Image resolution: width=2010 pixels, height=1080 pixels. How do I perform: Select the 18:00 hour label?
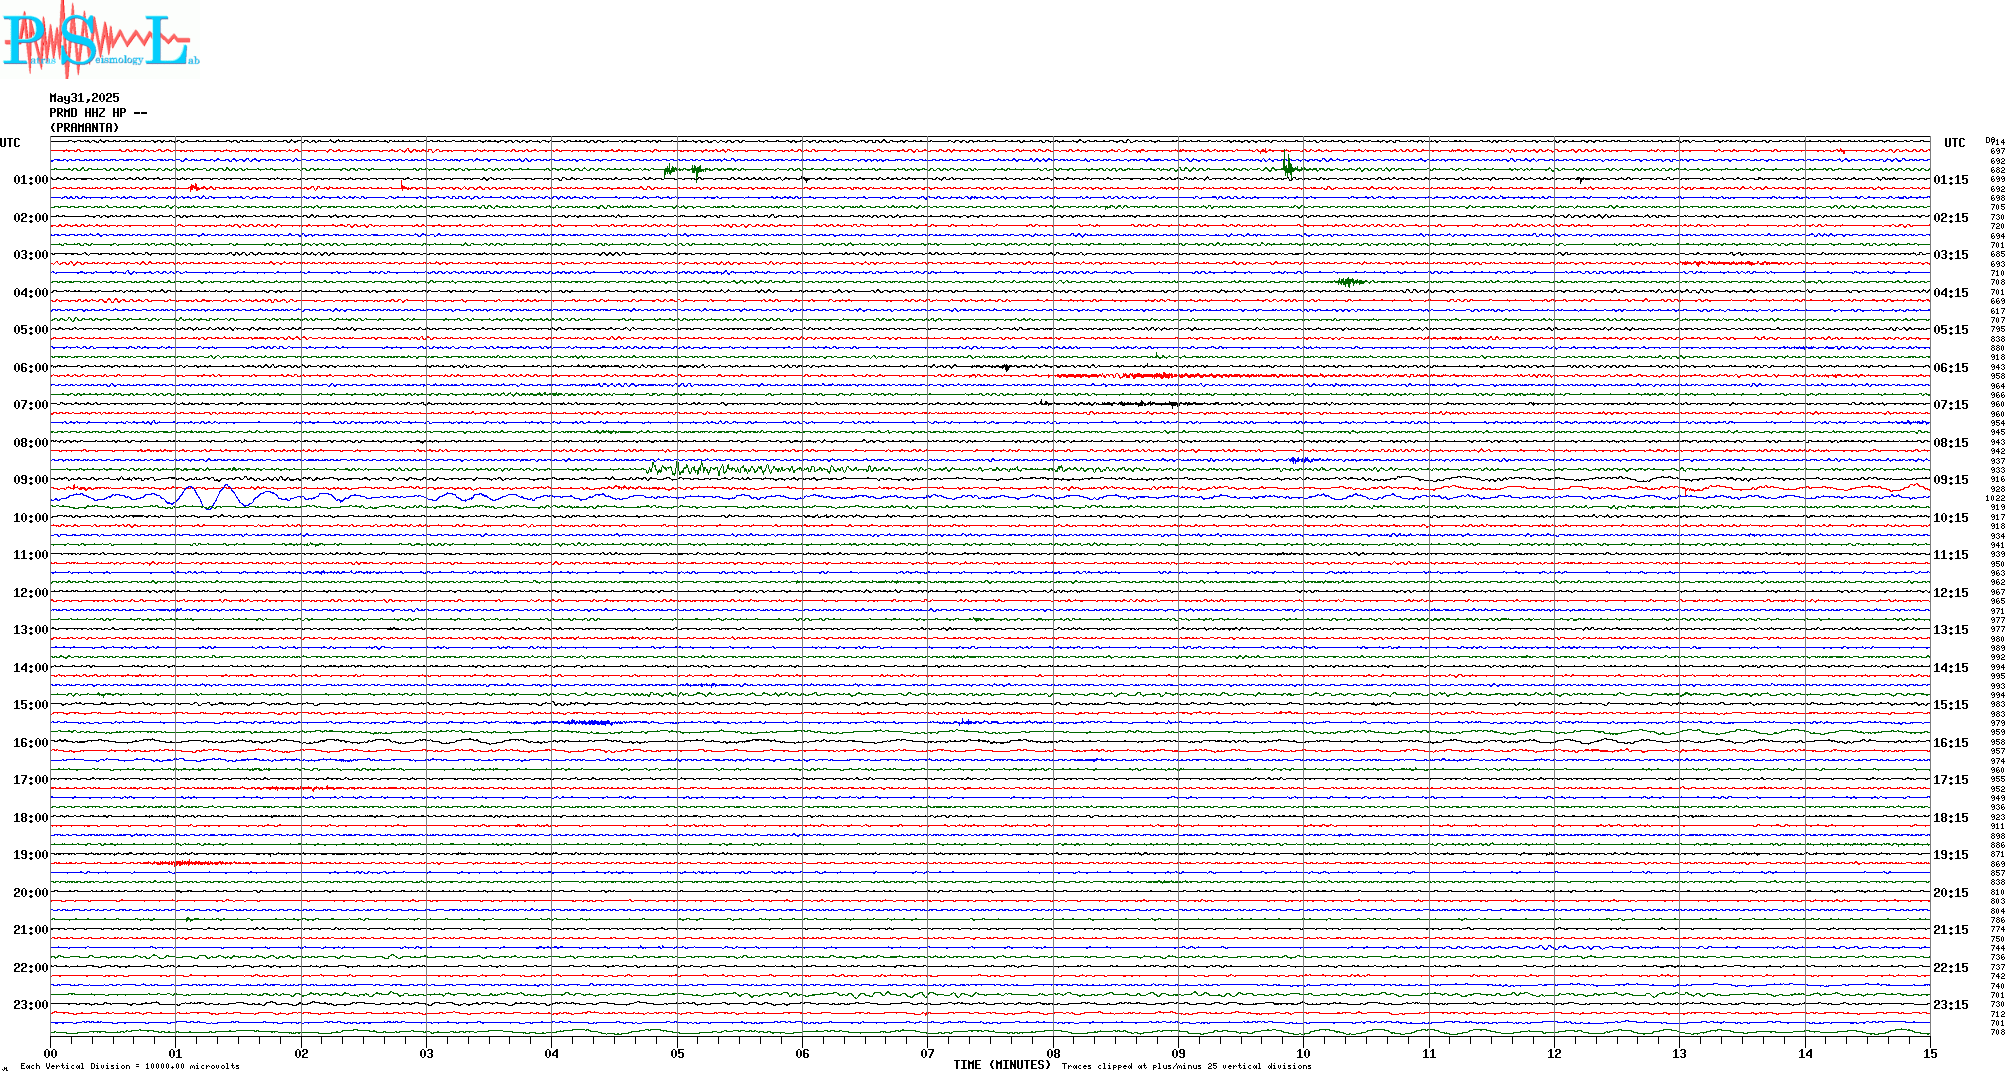pos(30,818)
